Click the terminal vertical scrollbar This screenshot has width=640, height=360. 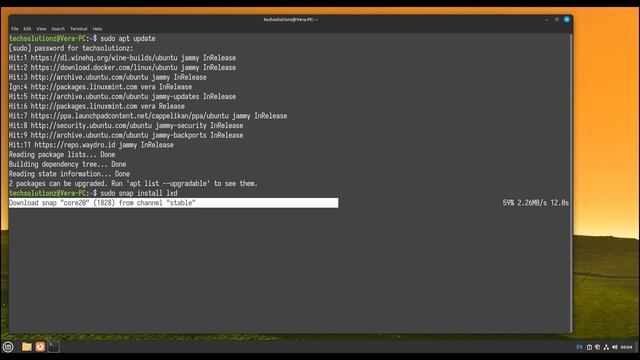(x=571, y=183)
